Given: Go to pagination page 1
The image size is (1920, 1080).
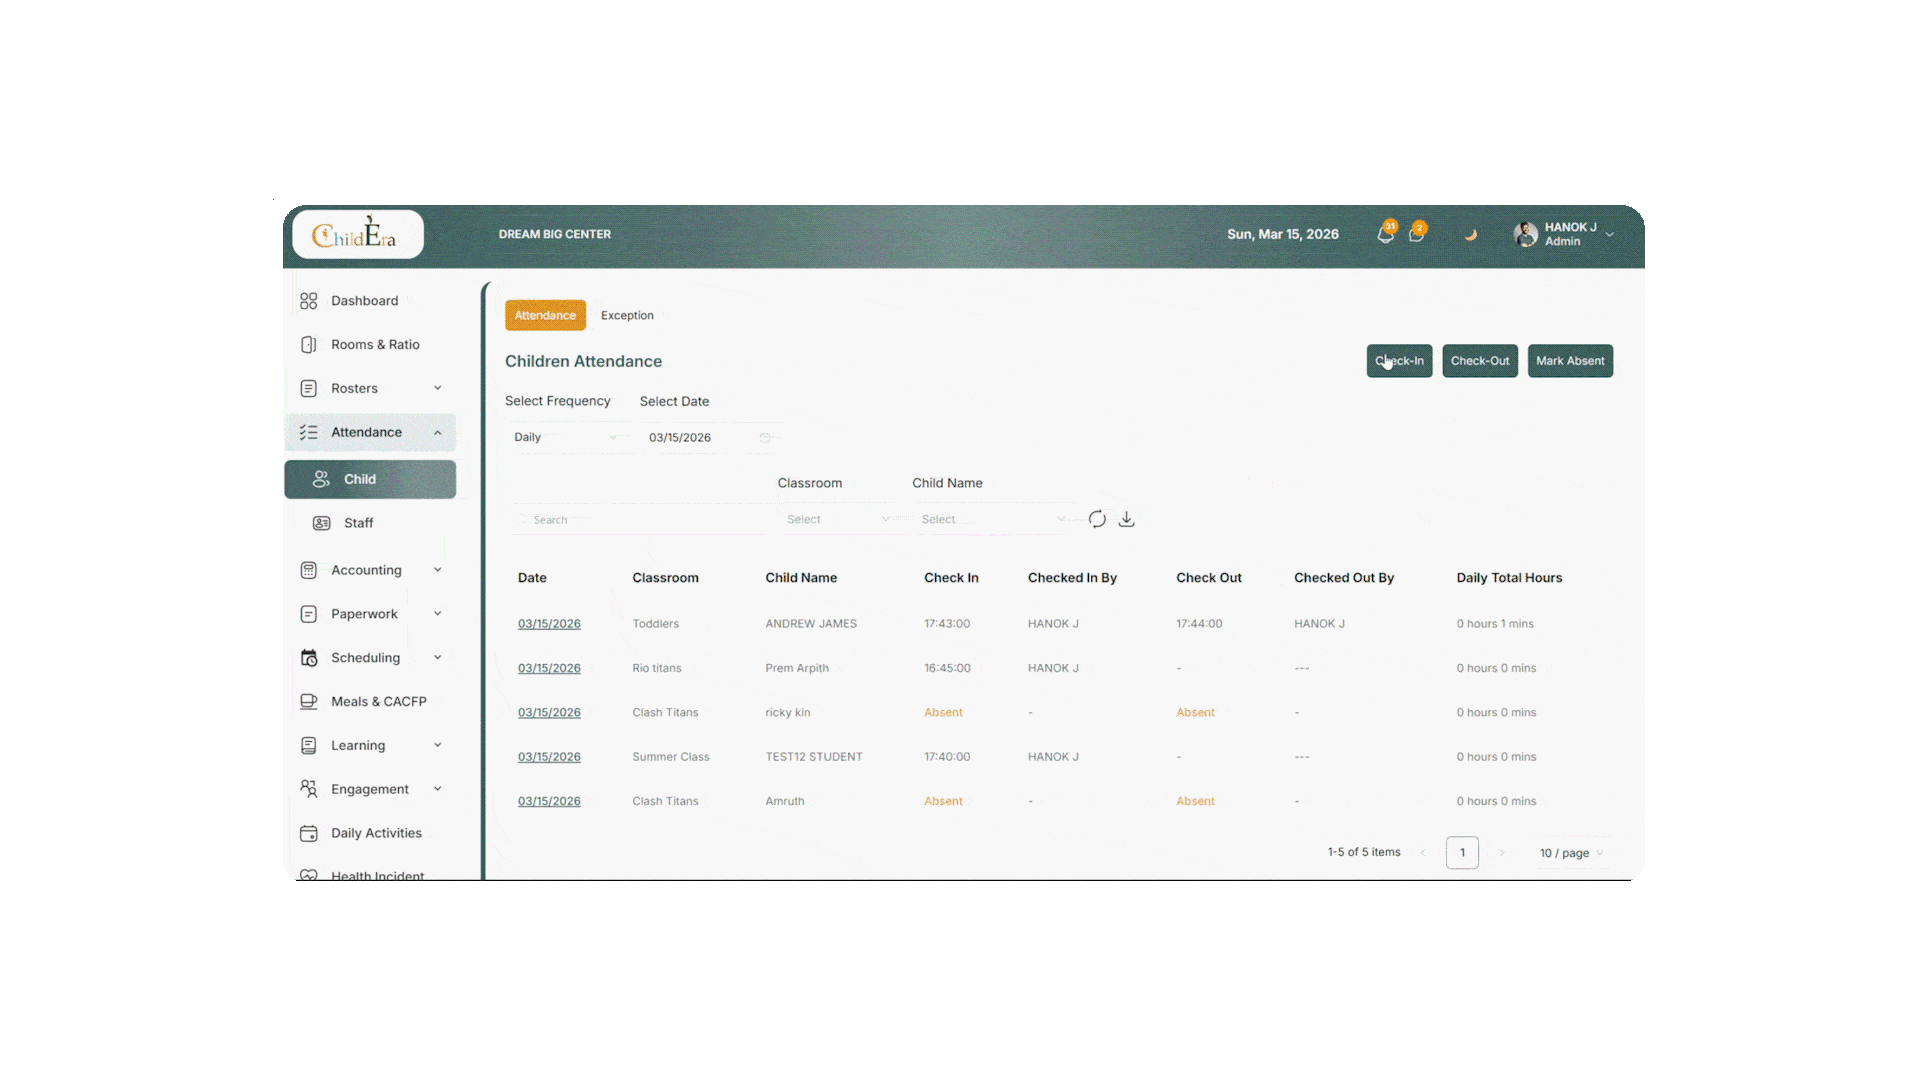Looking at the screenshot, I should click(x=1462, y=853).
